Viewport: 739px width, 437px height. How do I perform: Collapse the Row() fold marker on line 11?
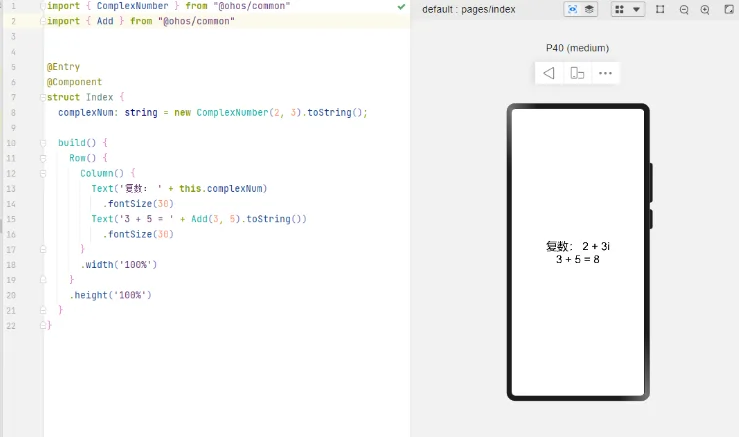(x=43, y=158)
